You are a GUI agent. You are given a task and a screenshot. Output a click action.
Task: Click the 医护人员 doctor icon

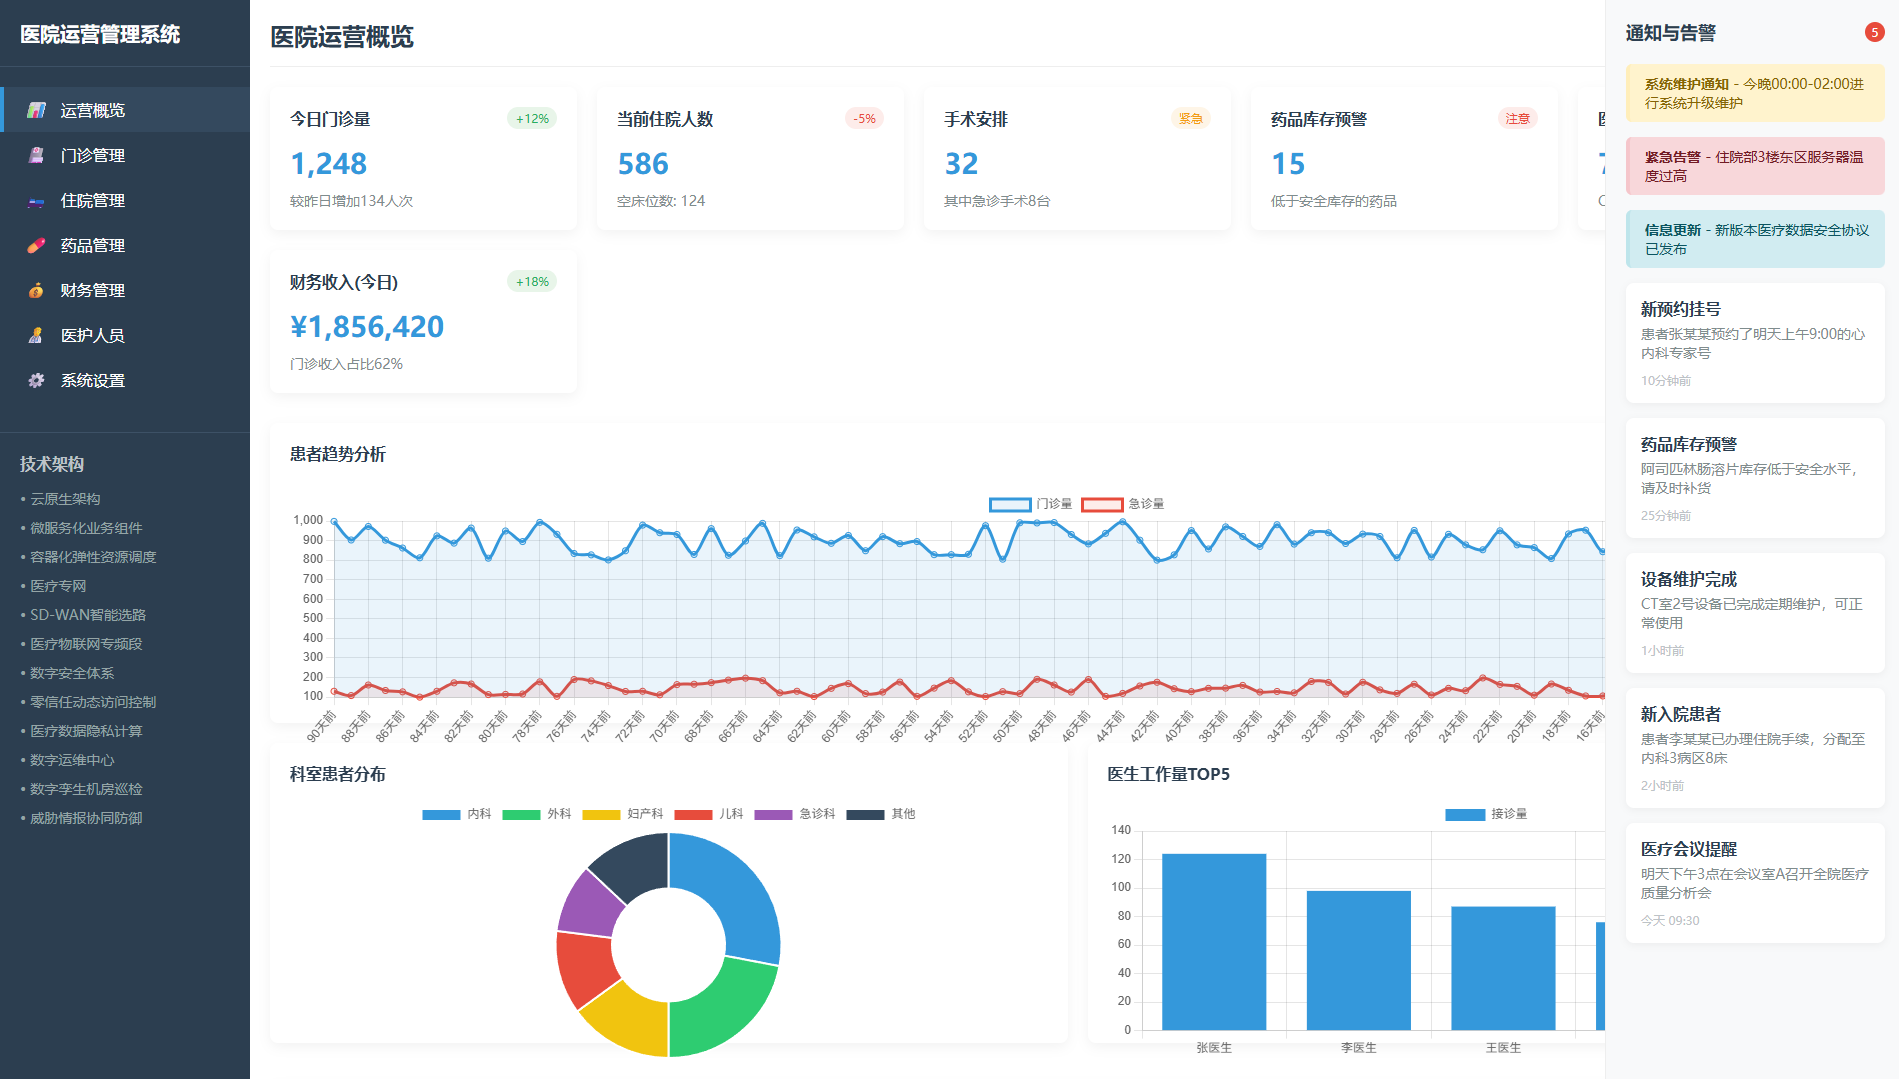point(36,335)
